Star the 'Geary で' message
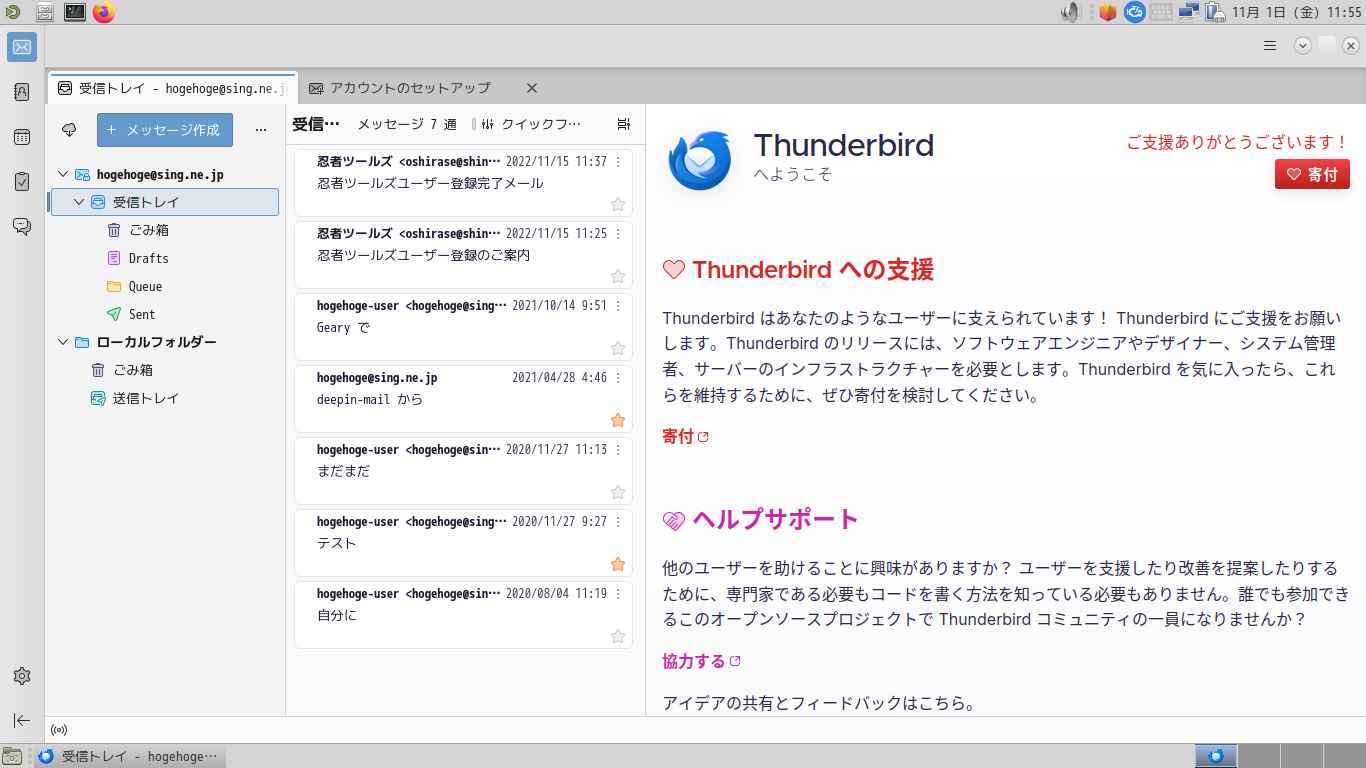Screen dimensions: 1366x768 coord(618,348)
